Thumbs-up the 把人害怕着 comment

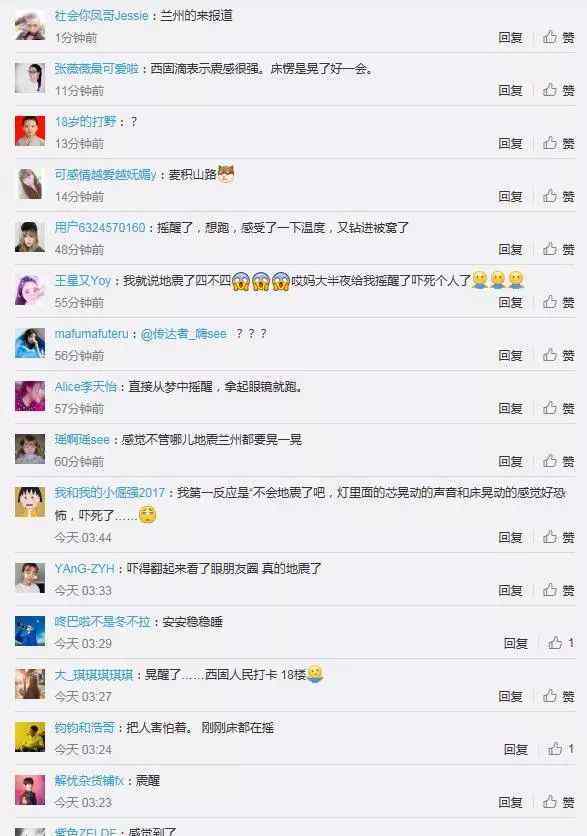click(561, 749)
